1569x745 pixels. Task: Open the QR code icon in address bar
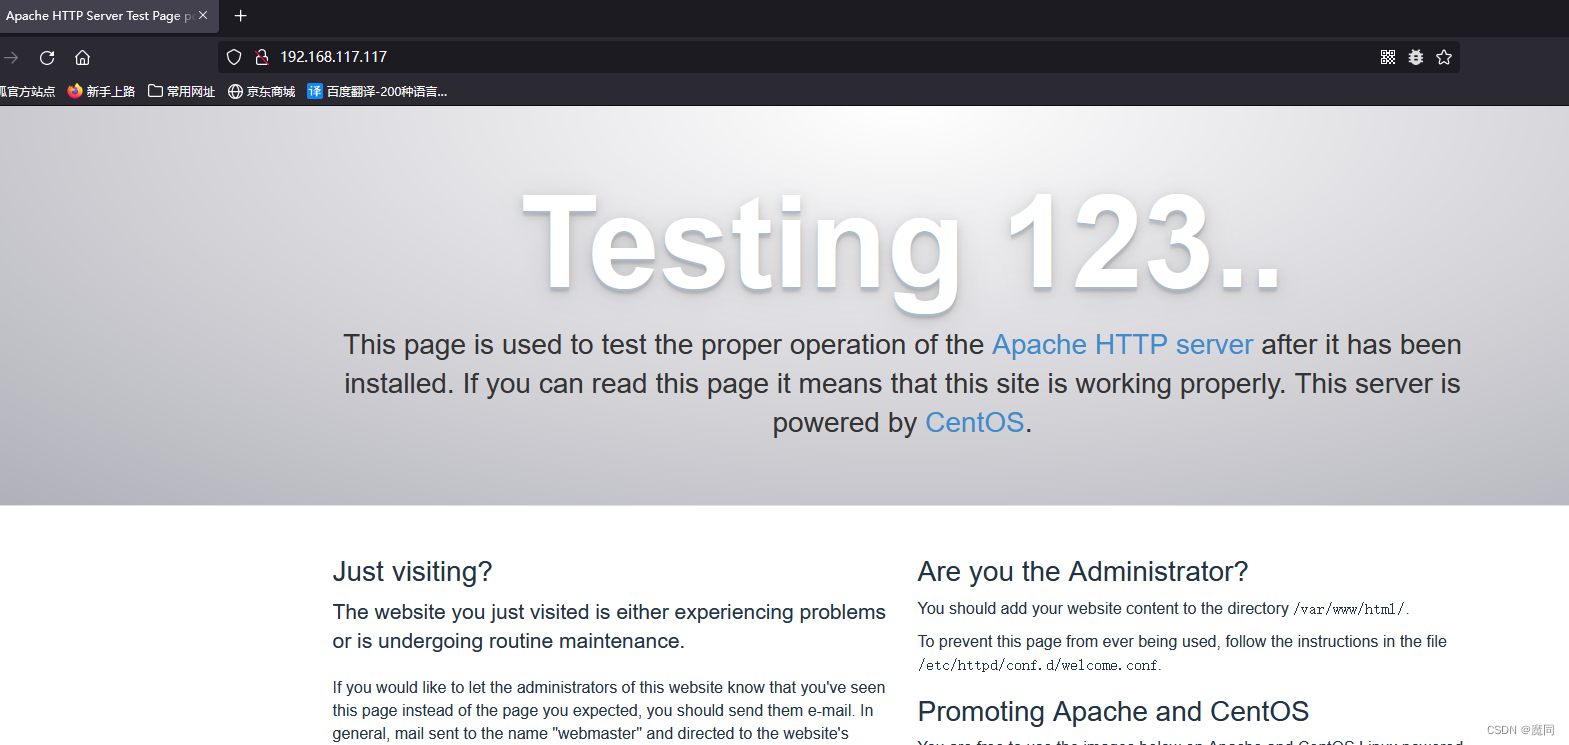coord(1388,57)
